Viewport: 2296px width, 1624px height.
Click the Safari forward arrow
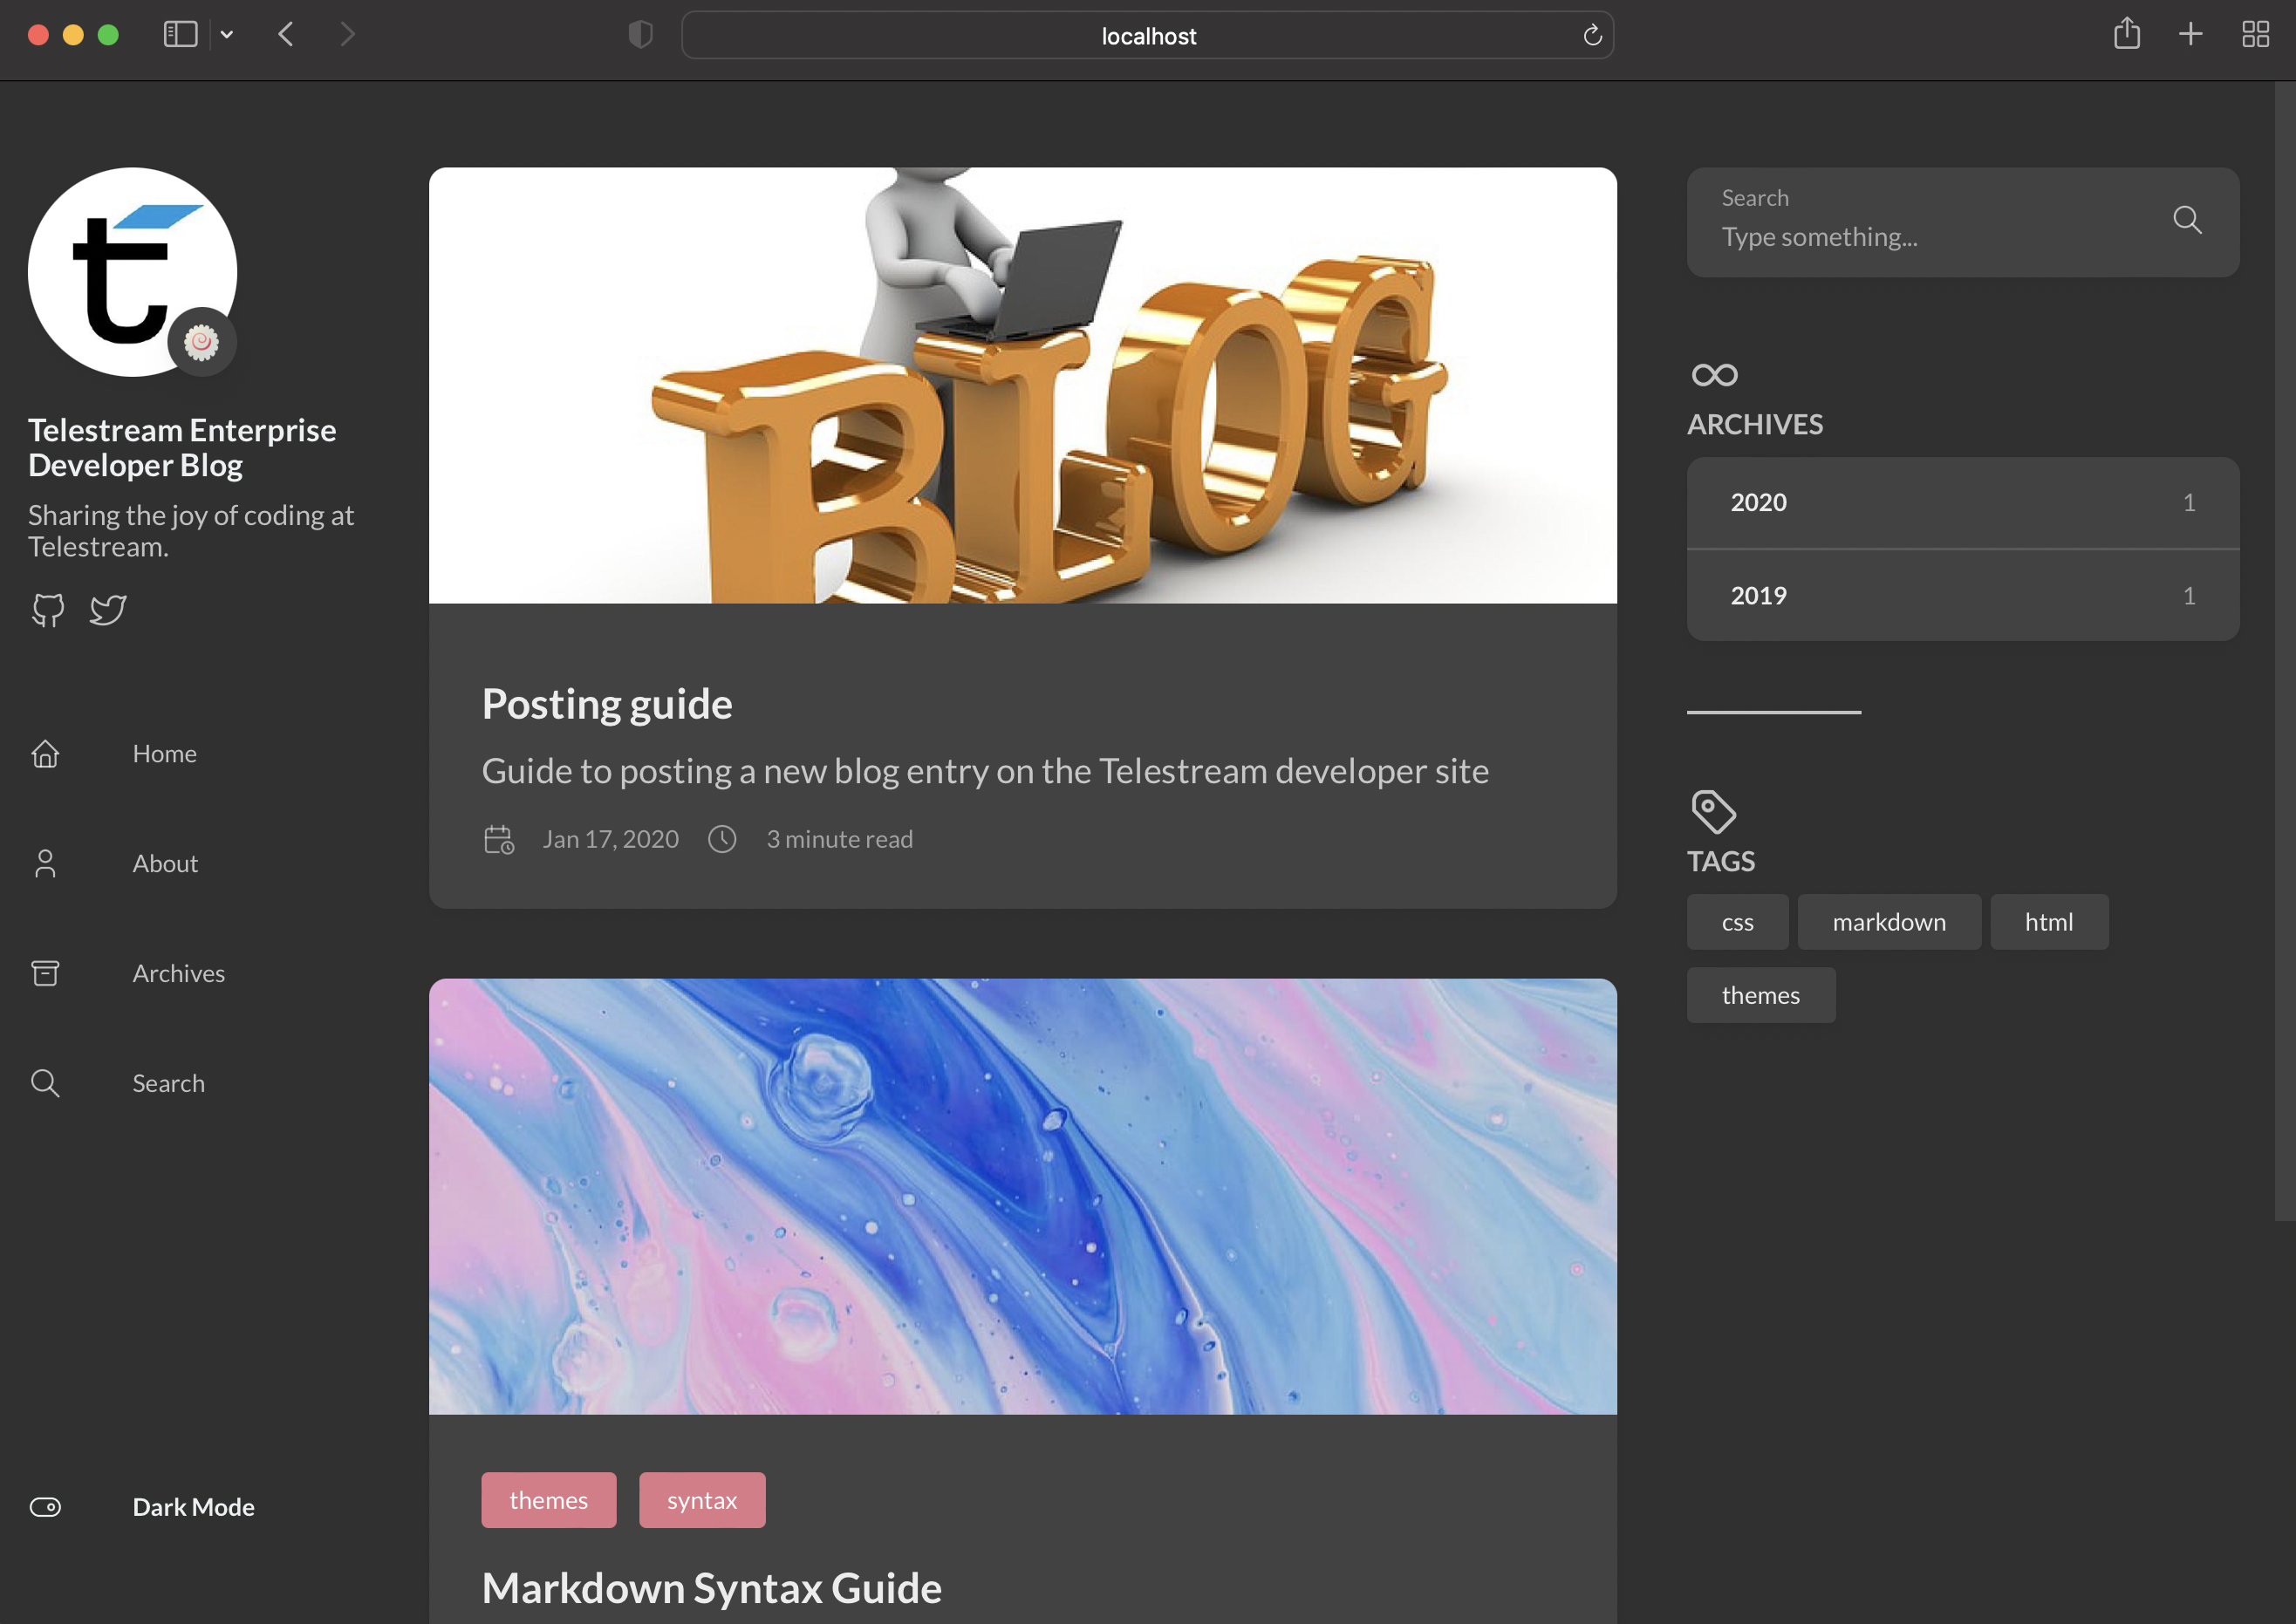pyautogui.click(x=347, y=35)
